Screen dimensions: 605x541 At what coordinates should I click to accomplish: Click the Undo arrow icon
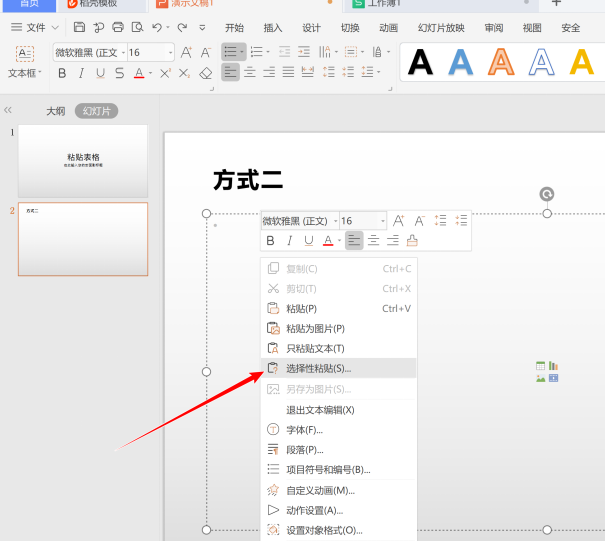point(157,27)
